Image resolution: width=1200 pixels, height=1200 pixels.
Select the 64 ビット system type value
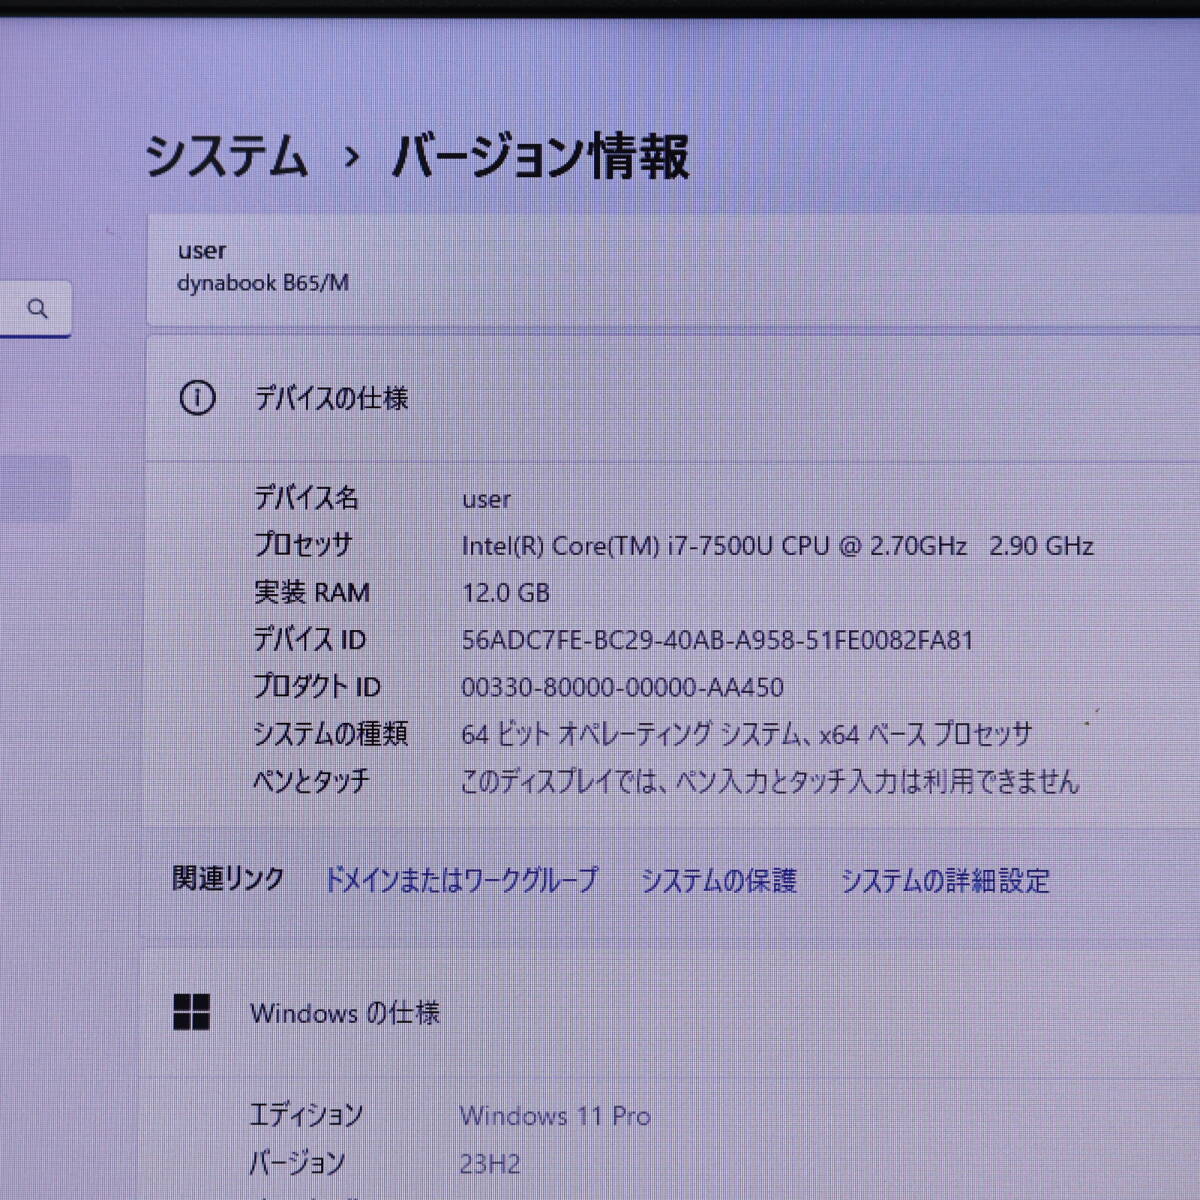click(x=746, y=734)
